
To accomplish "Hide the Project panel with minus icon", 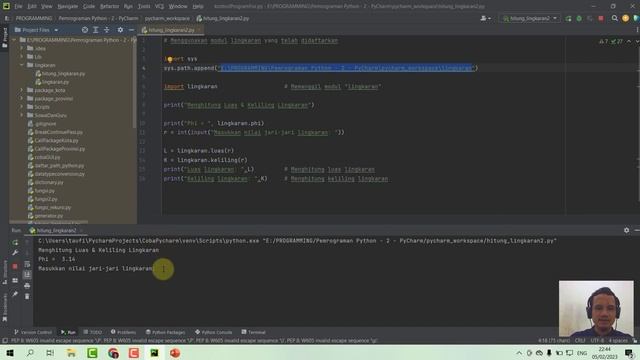I will [x=131, y=30].
